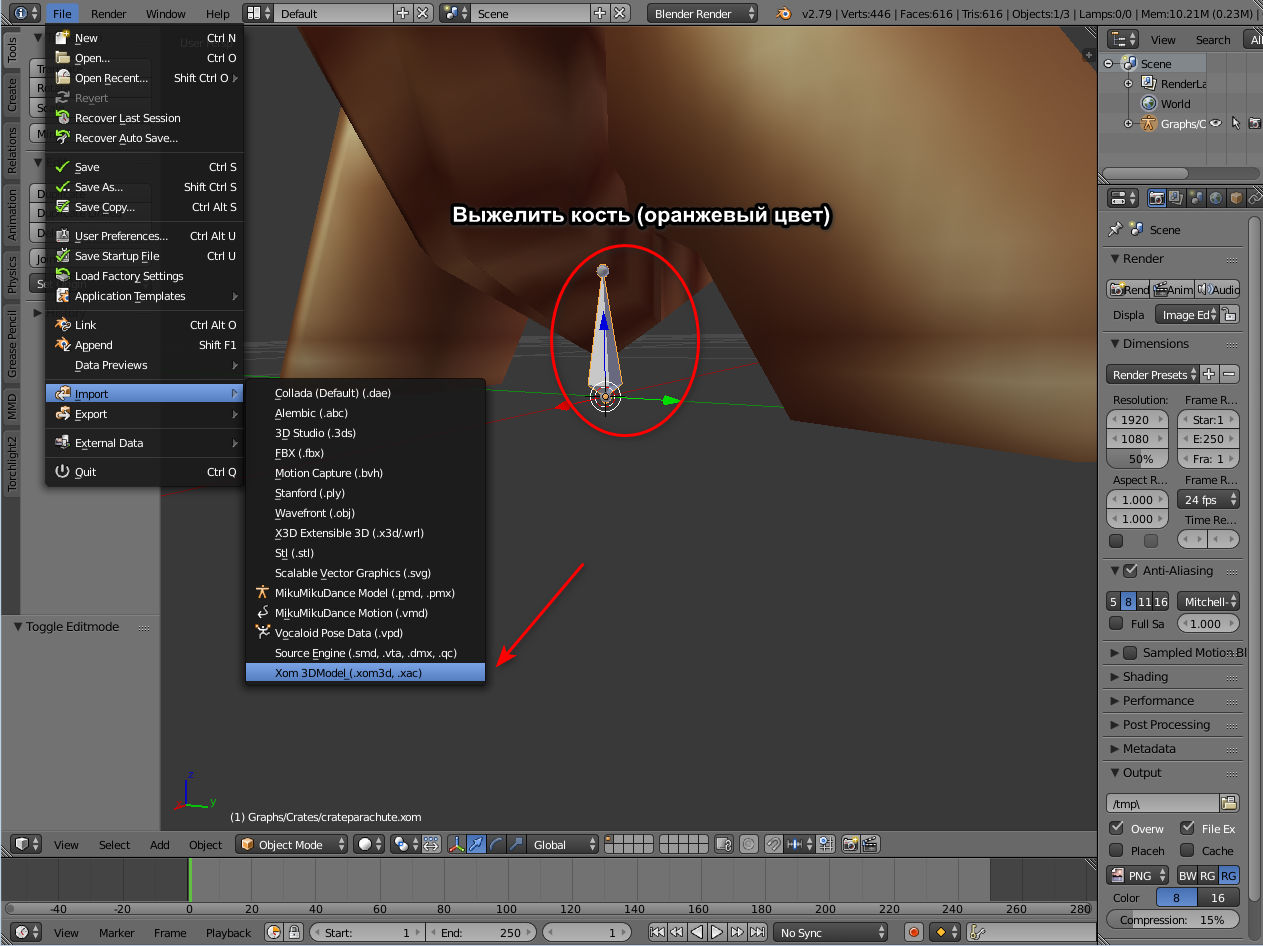Click the Export submenu item
Viewport: 1263px width, 946px height.
coord(144,414)
